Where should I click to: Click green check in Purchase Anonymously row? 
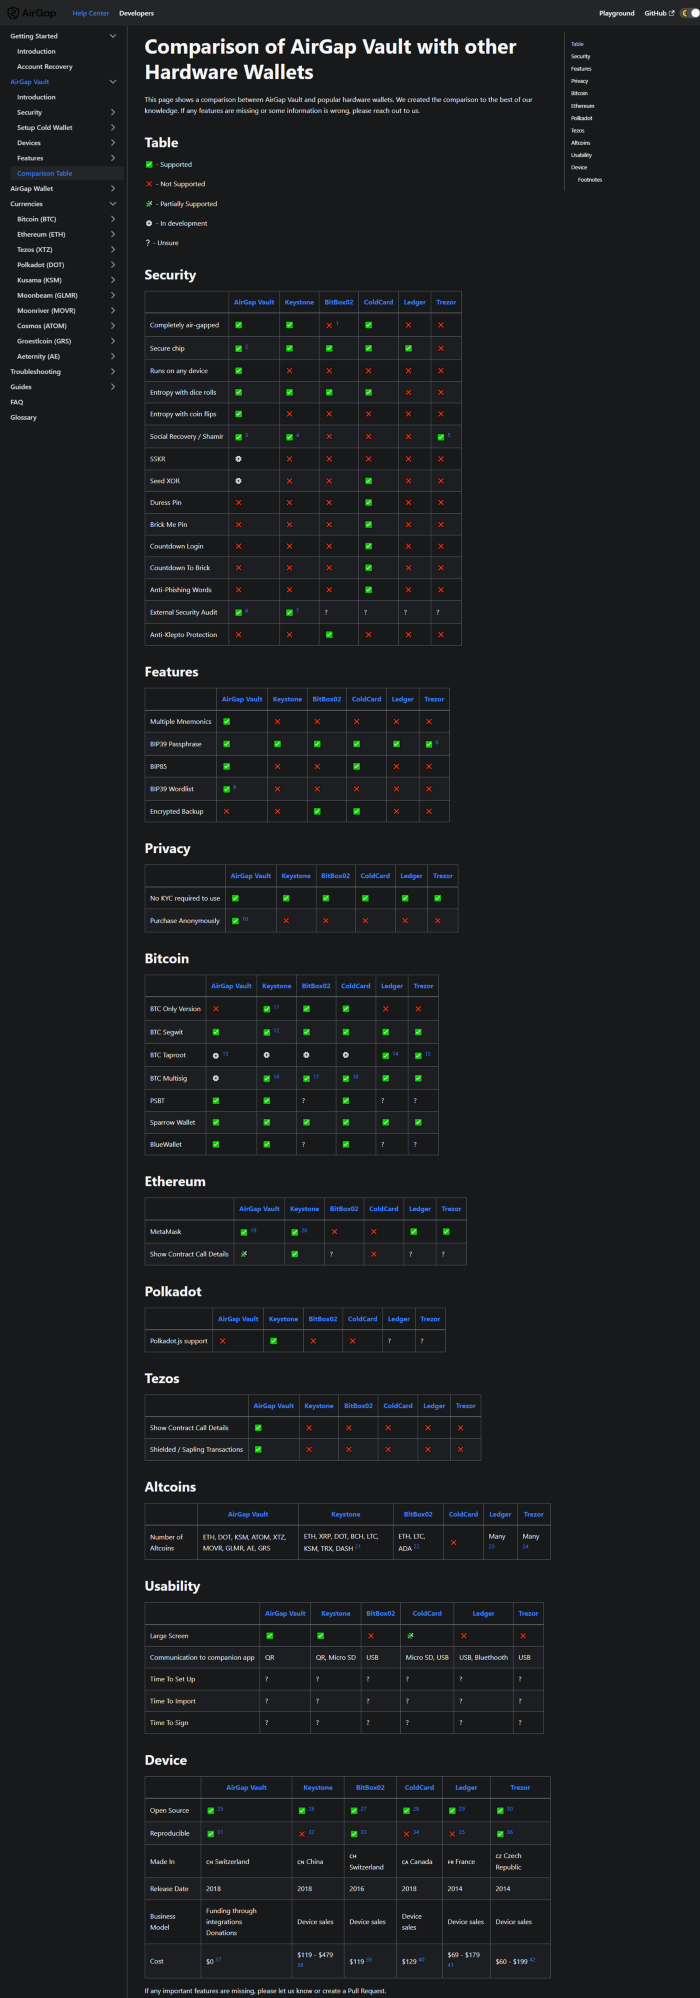[235, 921]
